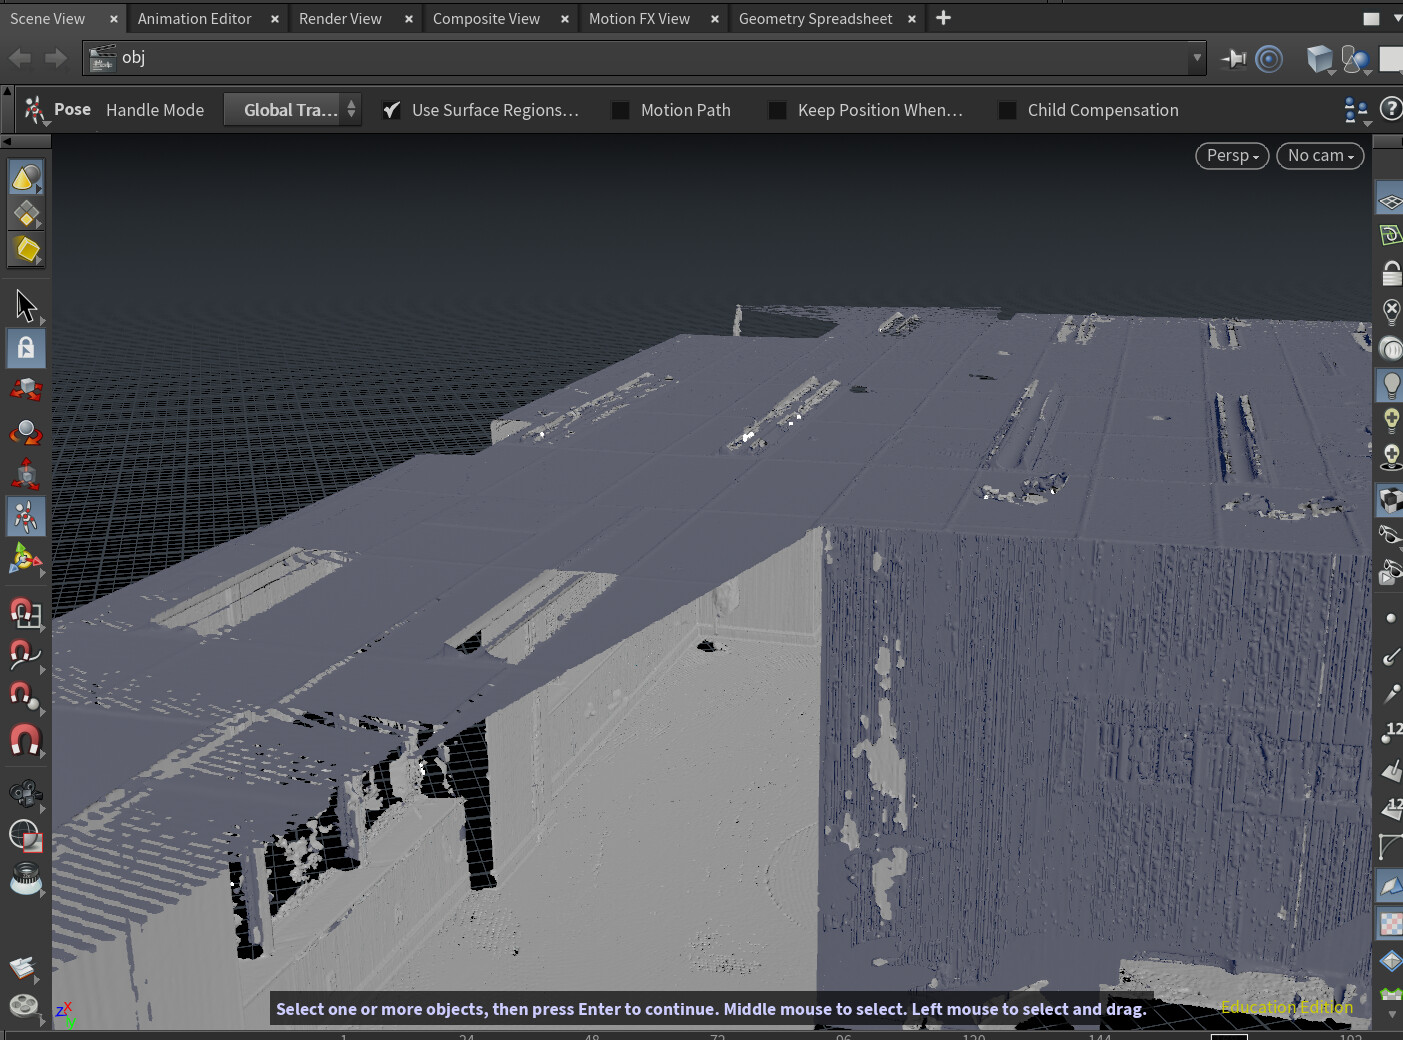1403x1040 pixels.
Task: Uncheck Use Surface Regions
Action: [x=391, y=110]
